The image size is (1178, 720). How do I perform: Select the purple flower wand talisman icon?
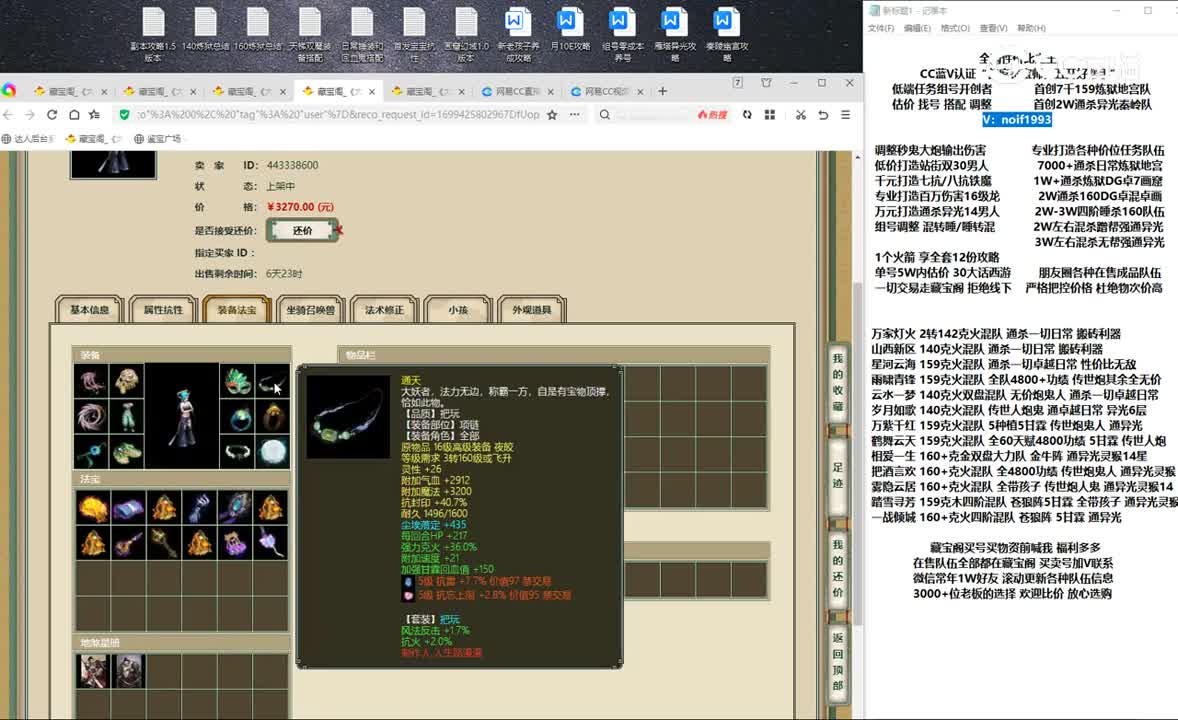click(x=271, y=543)
